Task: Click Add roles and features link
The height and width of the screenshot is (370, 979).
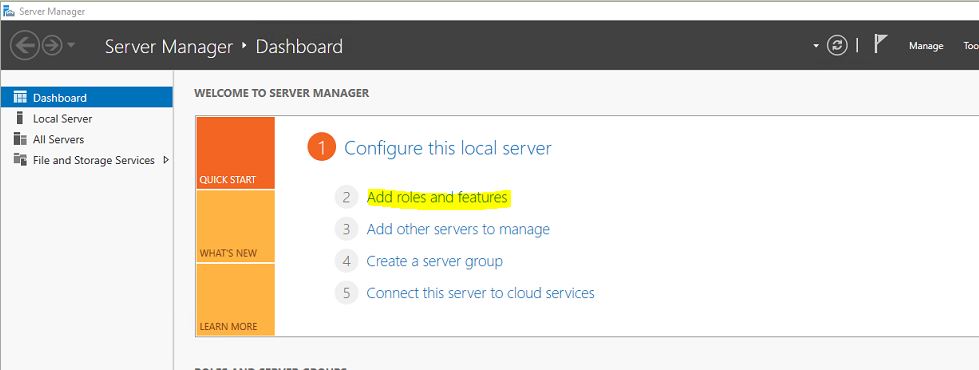Action: tap(437, 197)
